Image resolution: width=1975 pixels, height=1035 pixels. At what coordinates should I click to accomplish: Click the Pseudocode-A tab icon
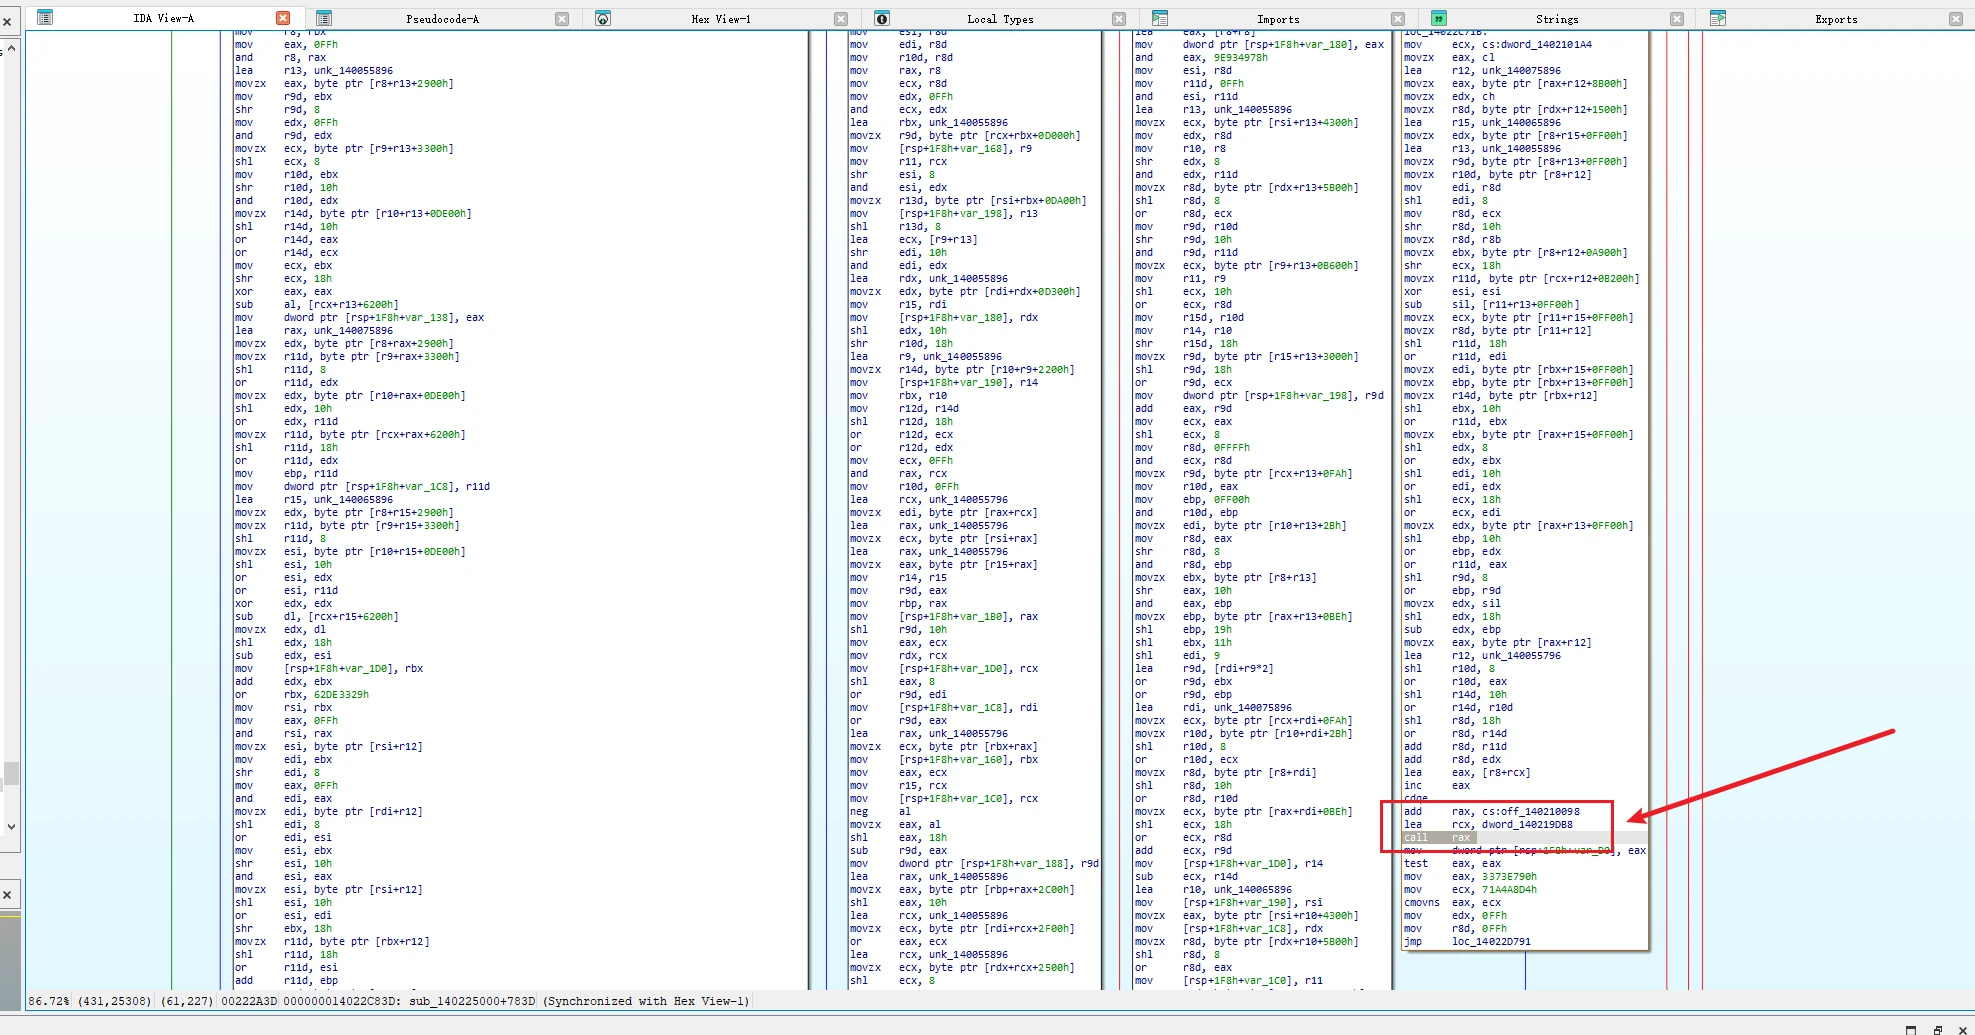(x=324, y=18)
